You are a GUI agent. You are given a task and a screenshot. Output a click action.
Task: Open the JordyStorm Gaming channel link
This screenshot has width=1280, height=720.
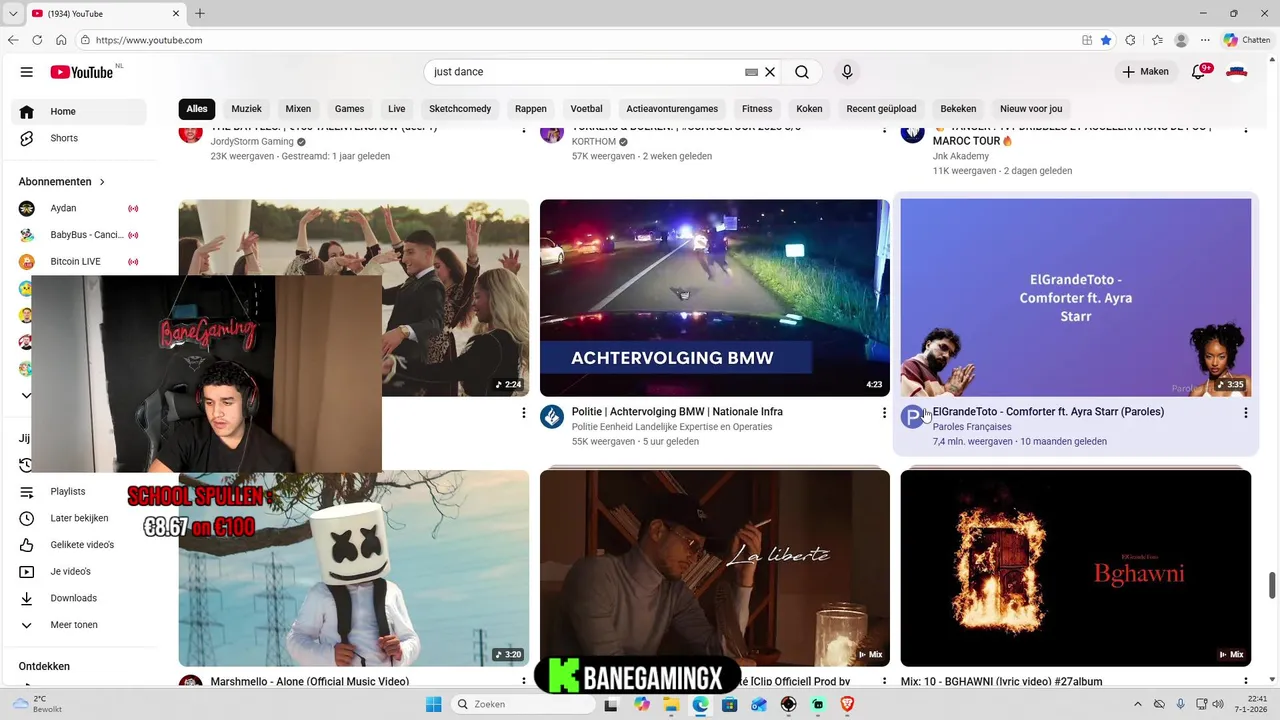[252, 142]
